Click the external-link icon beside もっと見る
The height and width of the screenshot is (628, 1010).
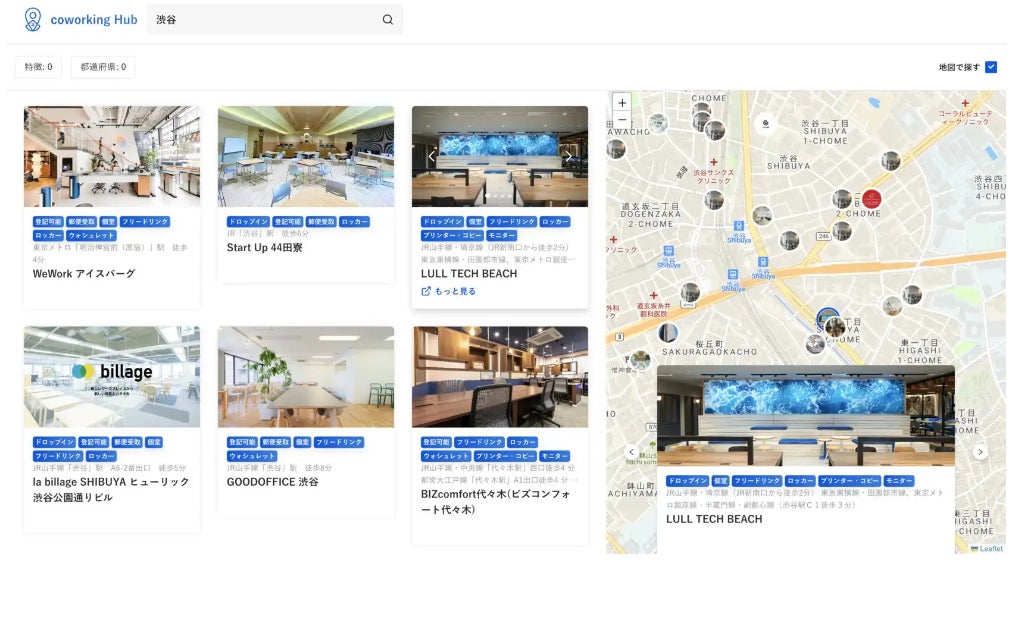pos(426,291)
